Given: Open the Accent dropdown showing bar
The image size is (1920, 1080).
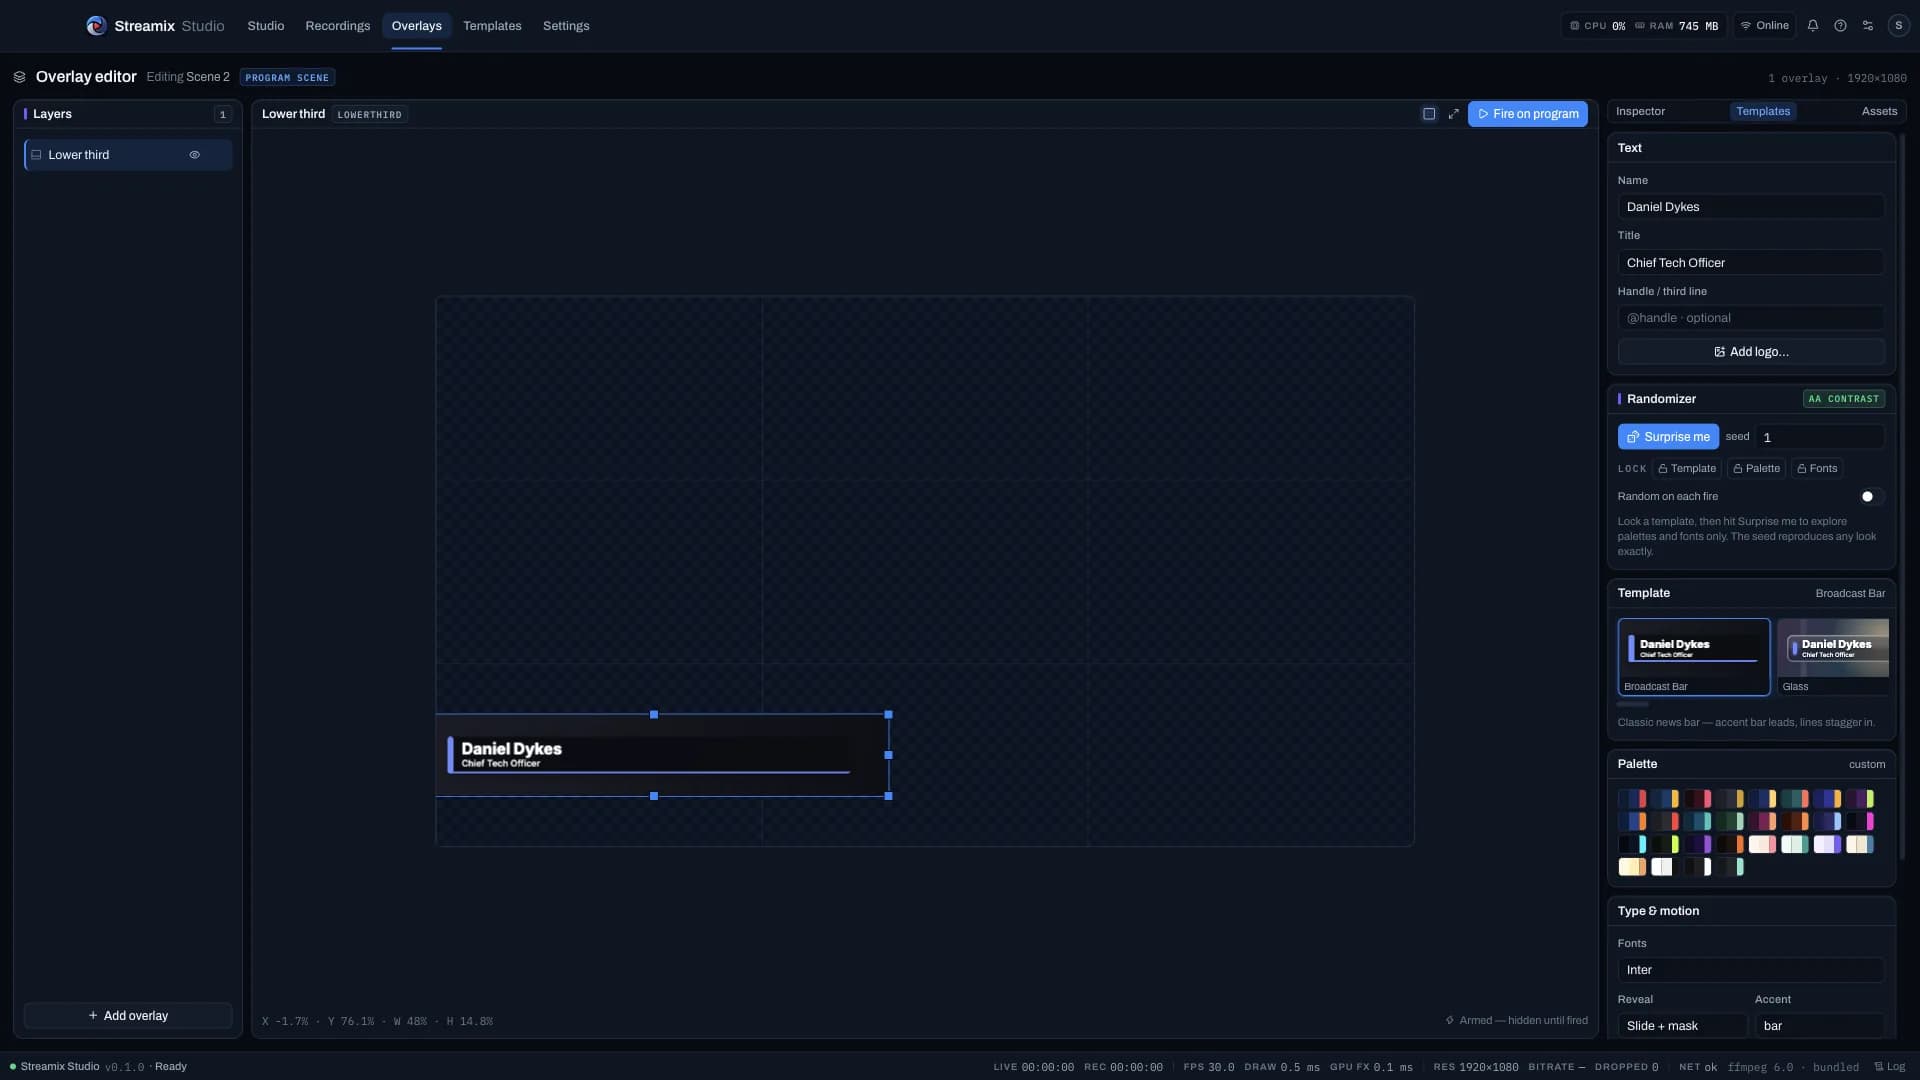Looking at the screenshot, I should (1820, 1026).
